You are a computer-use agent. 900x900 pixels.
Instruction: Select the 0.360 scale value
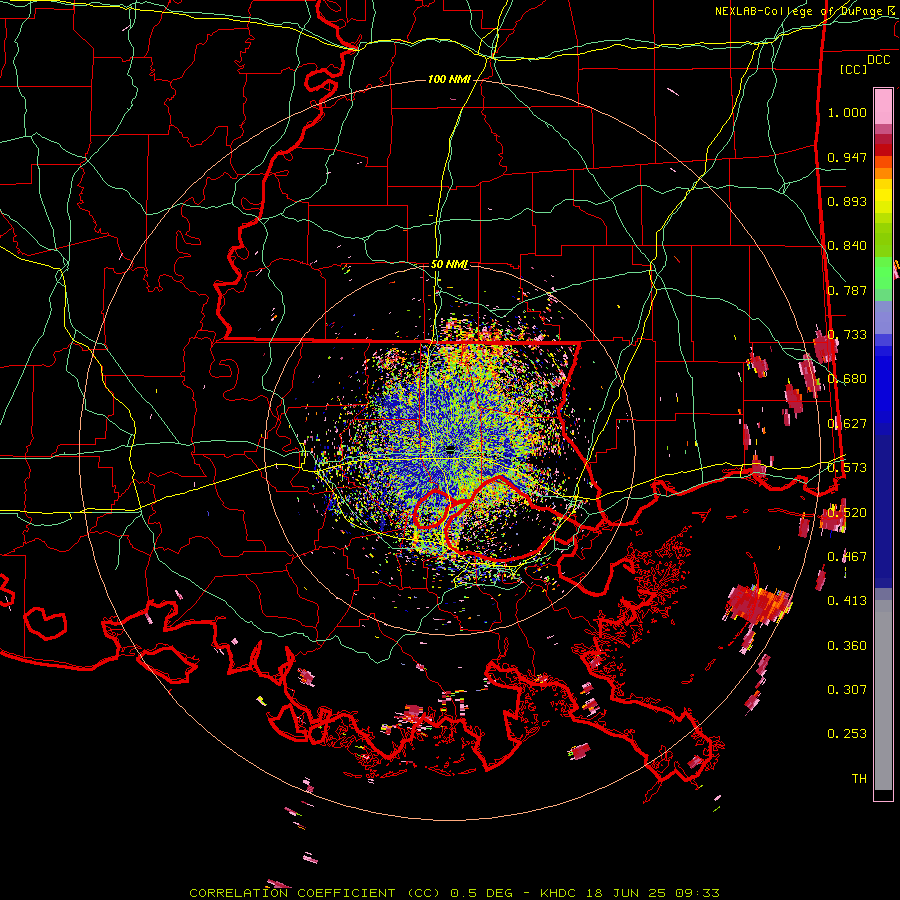click(x=847, y=646)
